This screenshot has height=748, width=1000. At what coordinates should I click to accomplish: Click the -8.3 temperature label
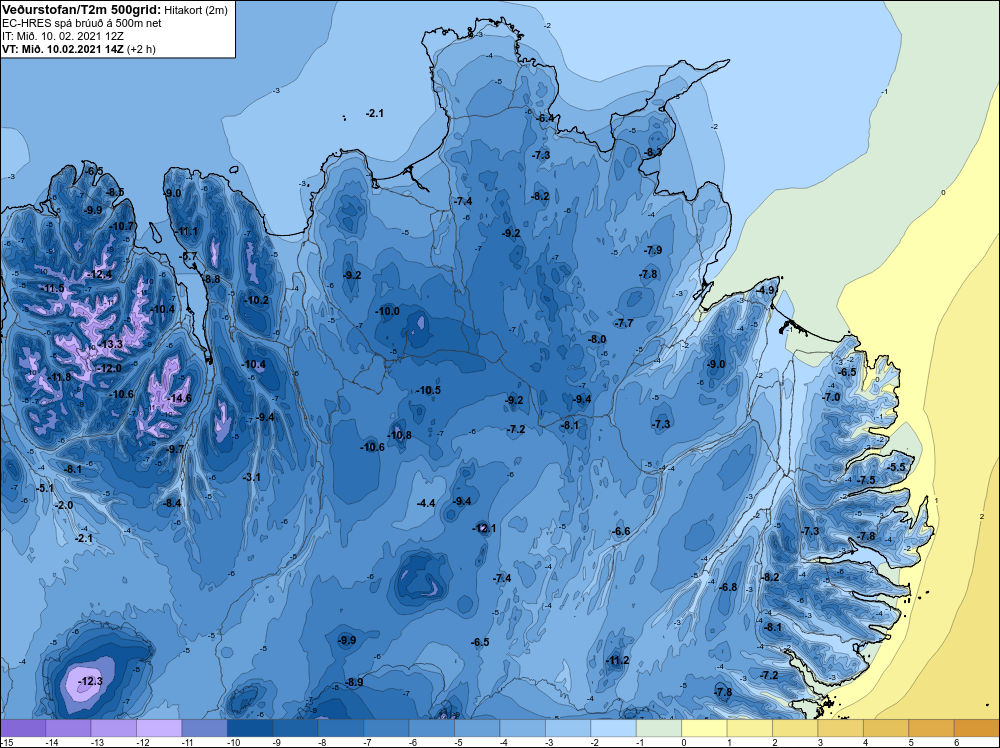pyautogui.click(x=653, y=152)
